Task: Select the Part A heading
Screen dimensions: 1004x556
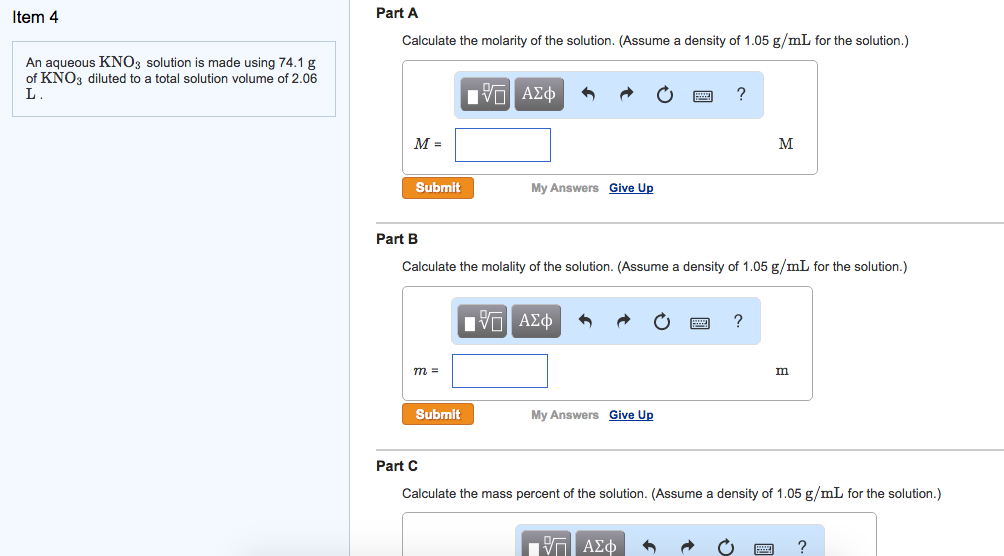Action: 397,13
